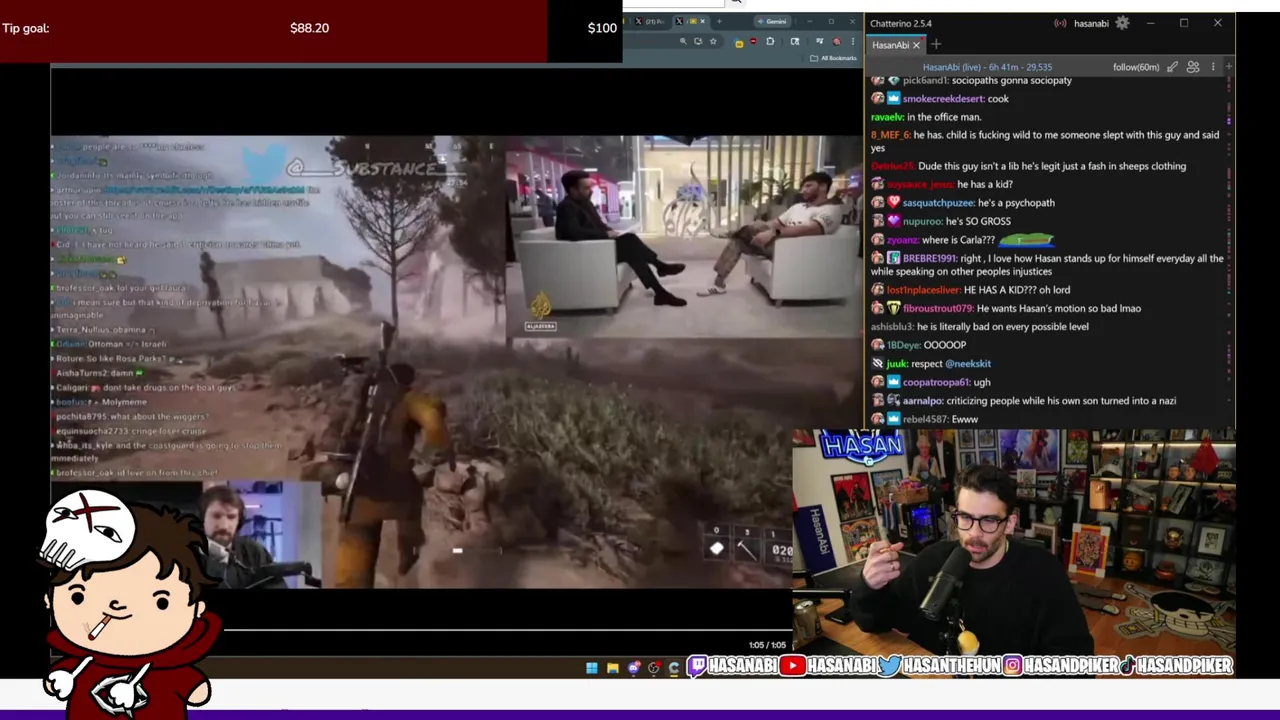
Task: Click the $88.20 tip amount
Action: click(309, 28)
